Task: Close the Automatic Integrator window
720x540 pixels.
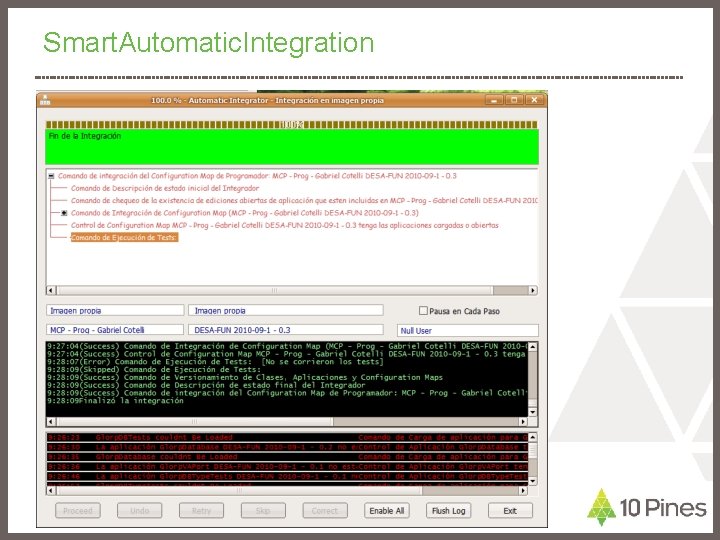Action: click(534, 100)
